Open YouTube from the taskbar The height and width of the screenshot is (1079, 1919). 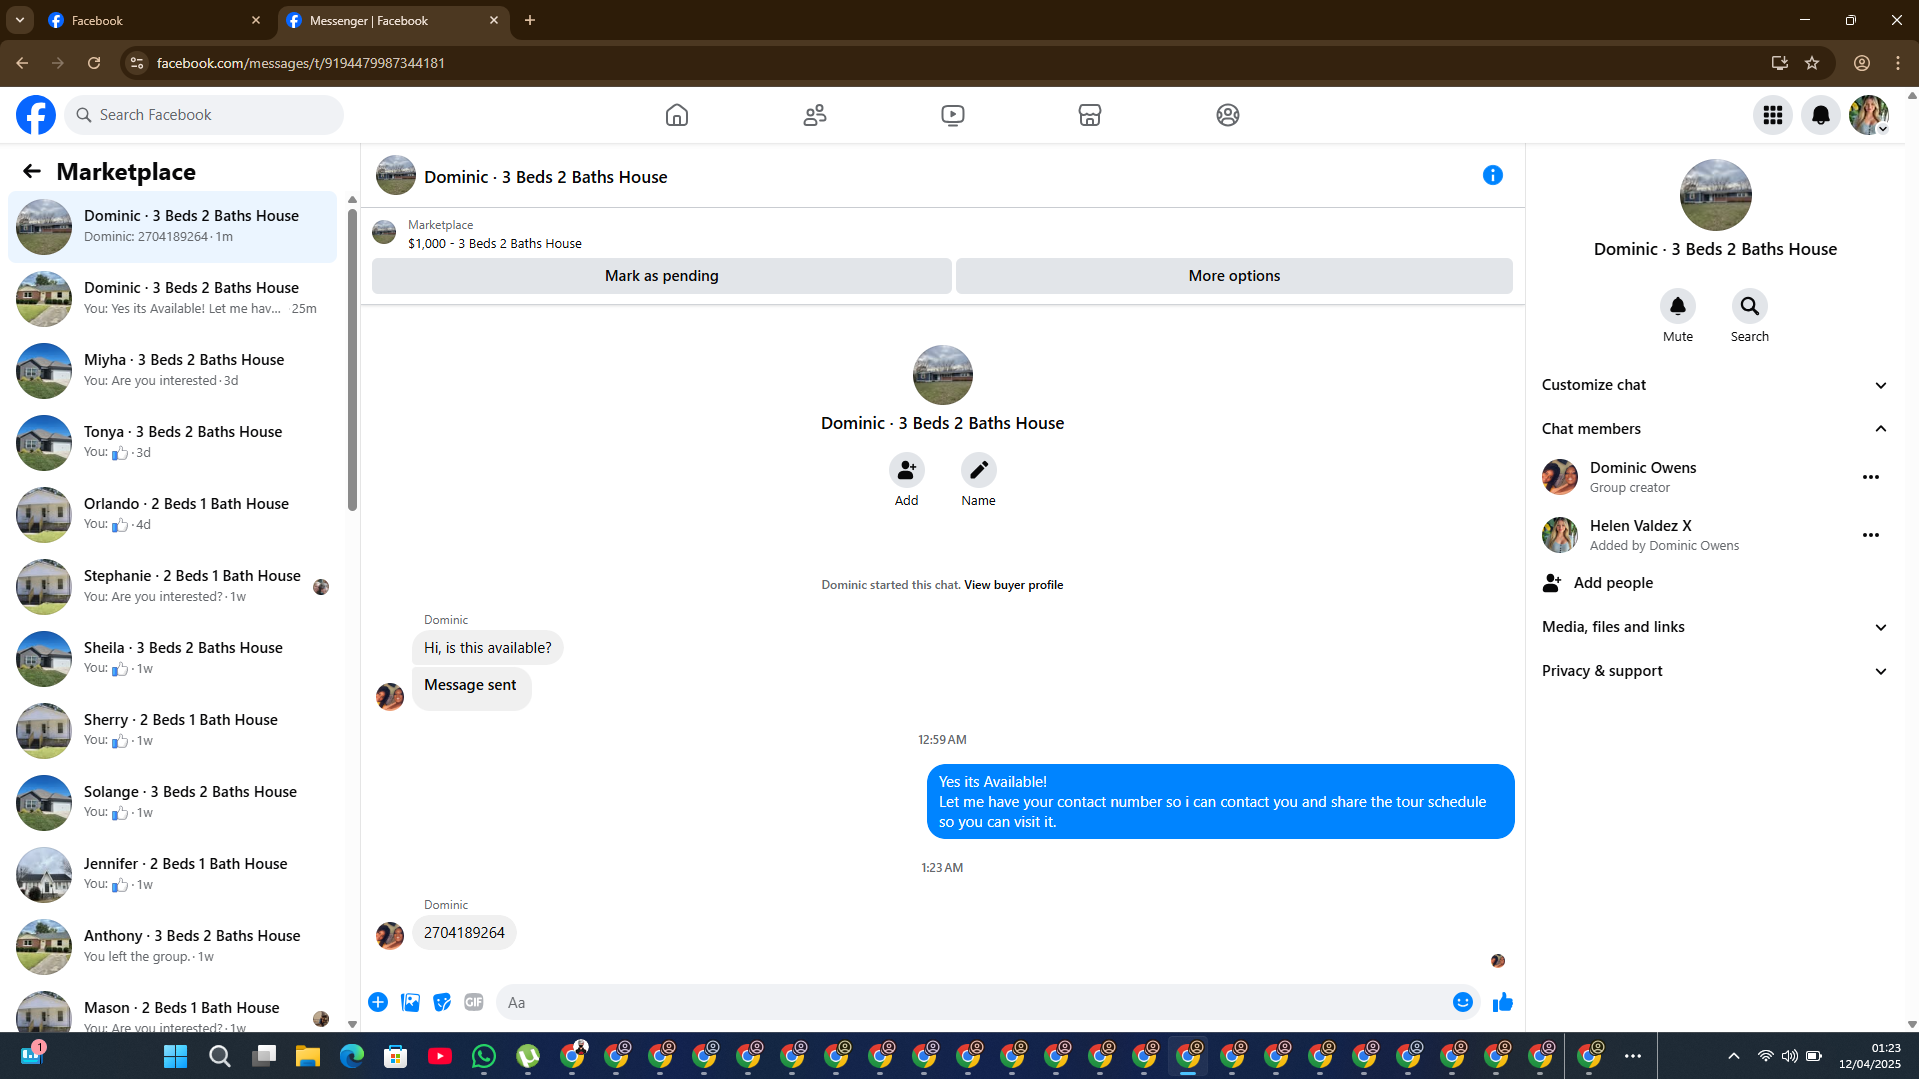pos(440,1056)
